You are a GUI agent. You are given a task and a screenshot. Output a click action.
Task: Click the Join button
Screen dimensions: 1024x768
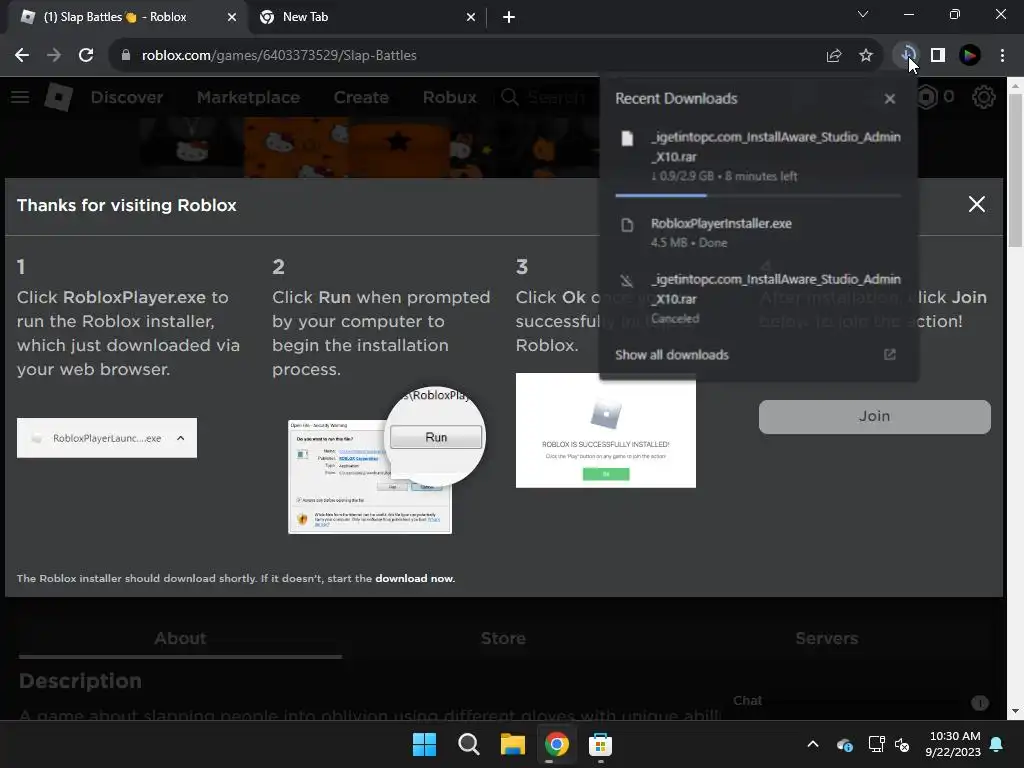[x=874, y=417]
